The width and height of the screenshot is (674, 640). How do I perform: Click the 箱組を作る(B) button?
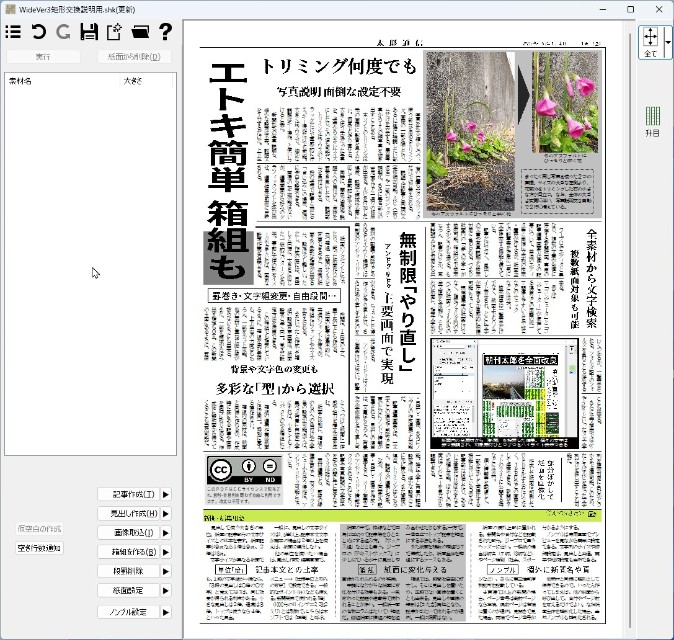pyautogui.click(x=134, y=552)
